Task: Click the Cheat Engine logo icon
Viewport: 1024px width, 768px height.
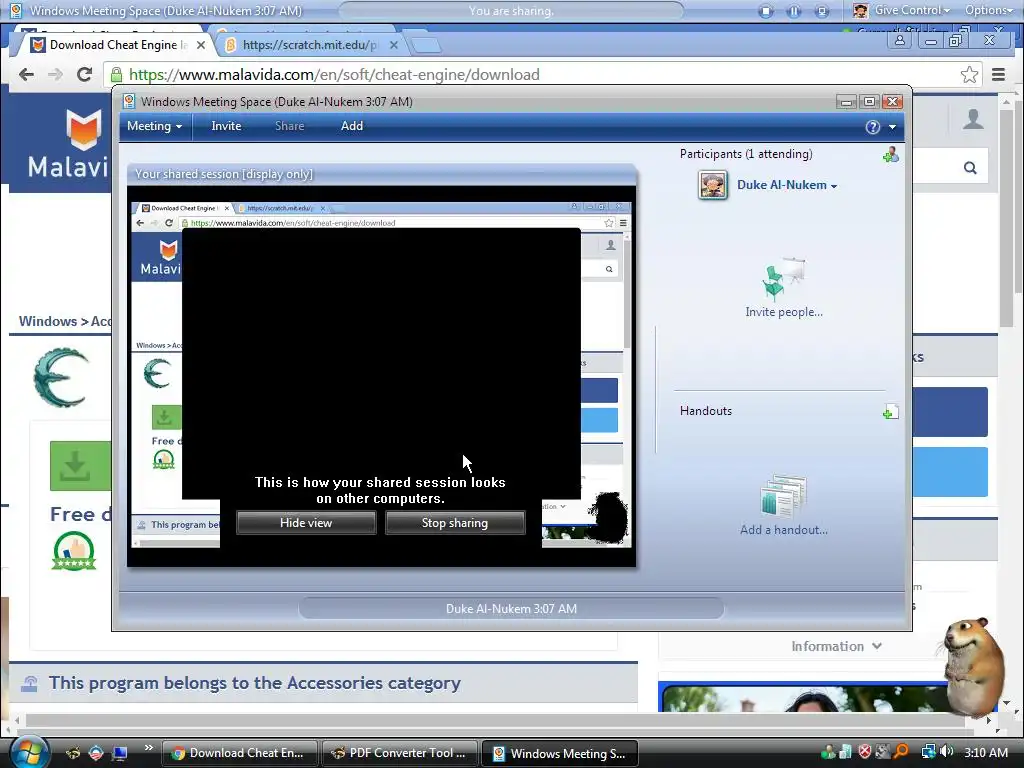Action: pos(61,377)
